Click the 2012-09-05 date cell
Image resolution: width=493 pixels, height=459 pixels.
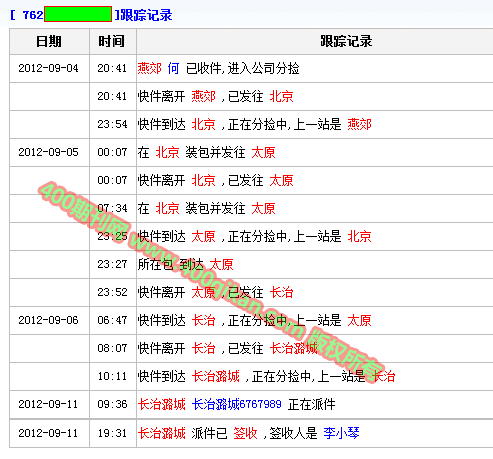click(x=48, y=152)
